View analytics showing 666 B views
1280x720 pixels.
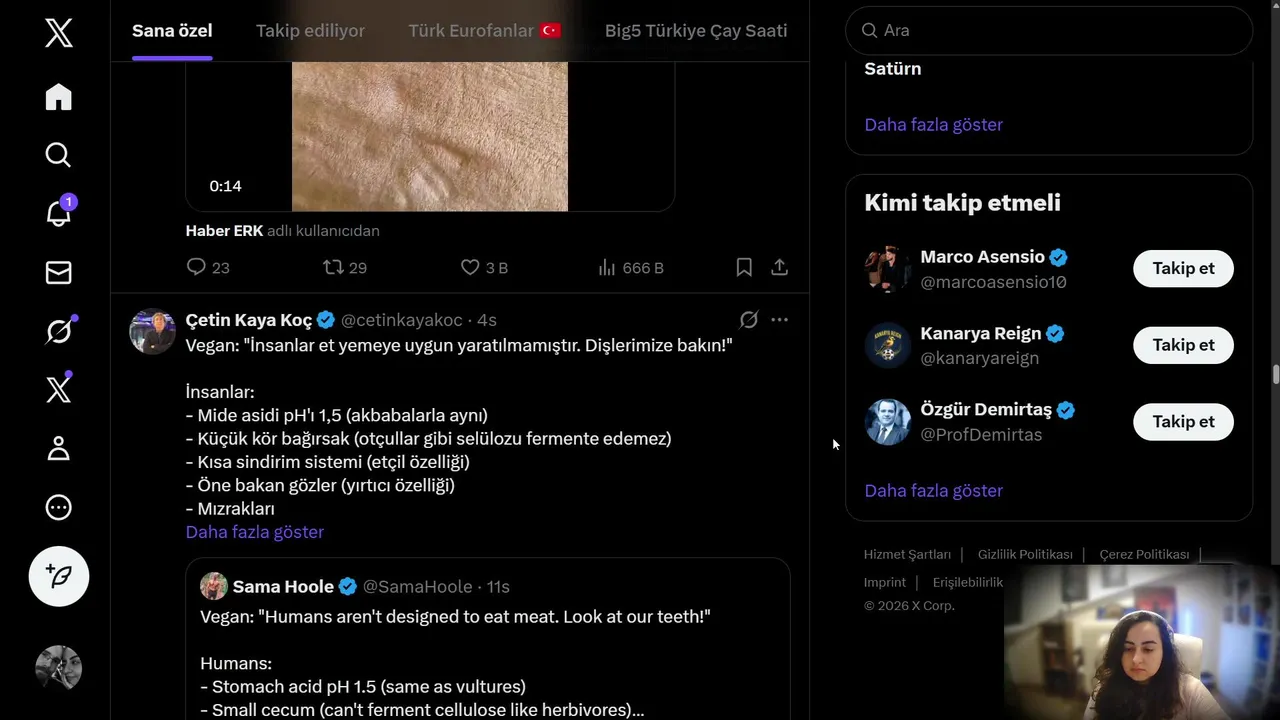pos(630,268)
